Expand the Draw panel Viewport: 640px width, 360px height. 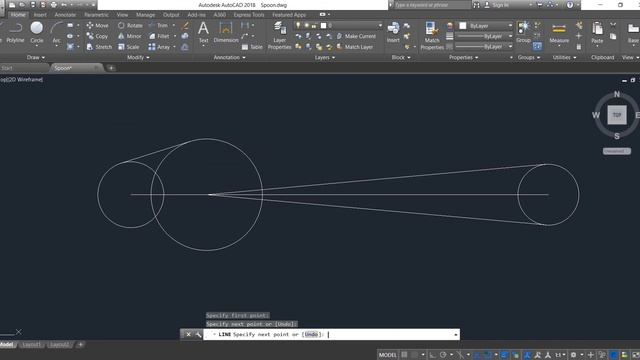click(x=36, y=58)
